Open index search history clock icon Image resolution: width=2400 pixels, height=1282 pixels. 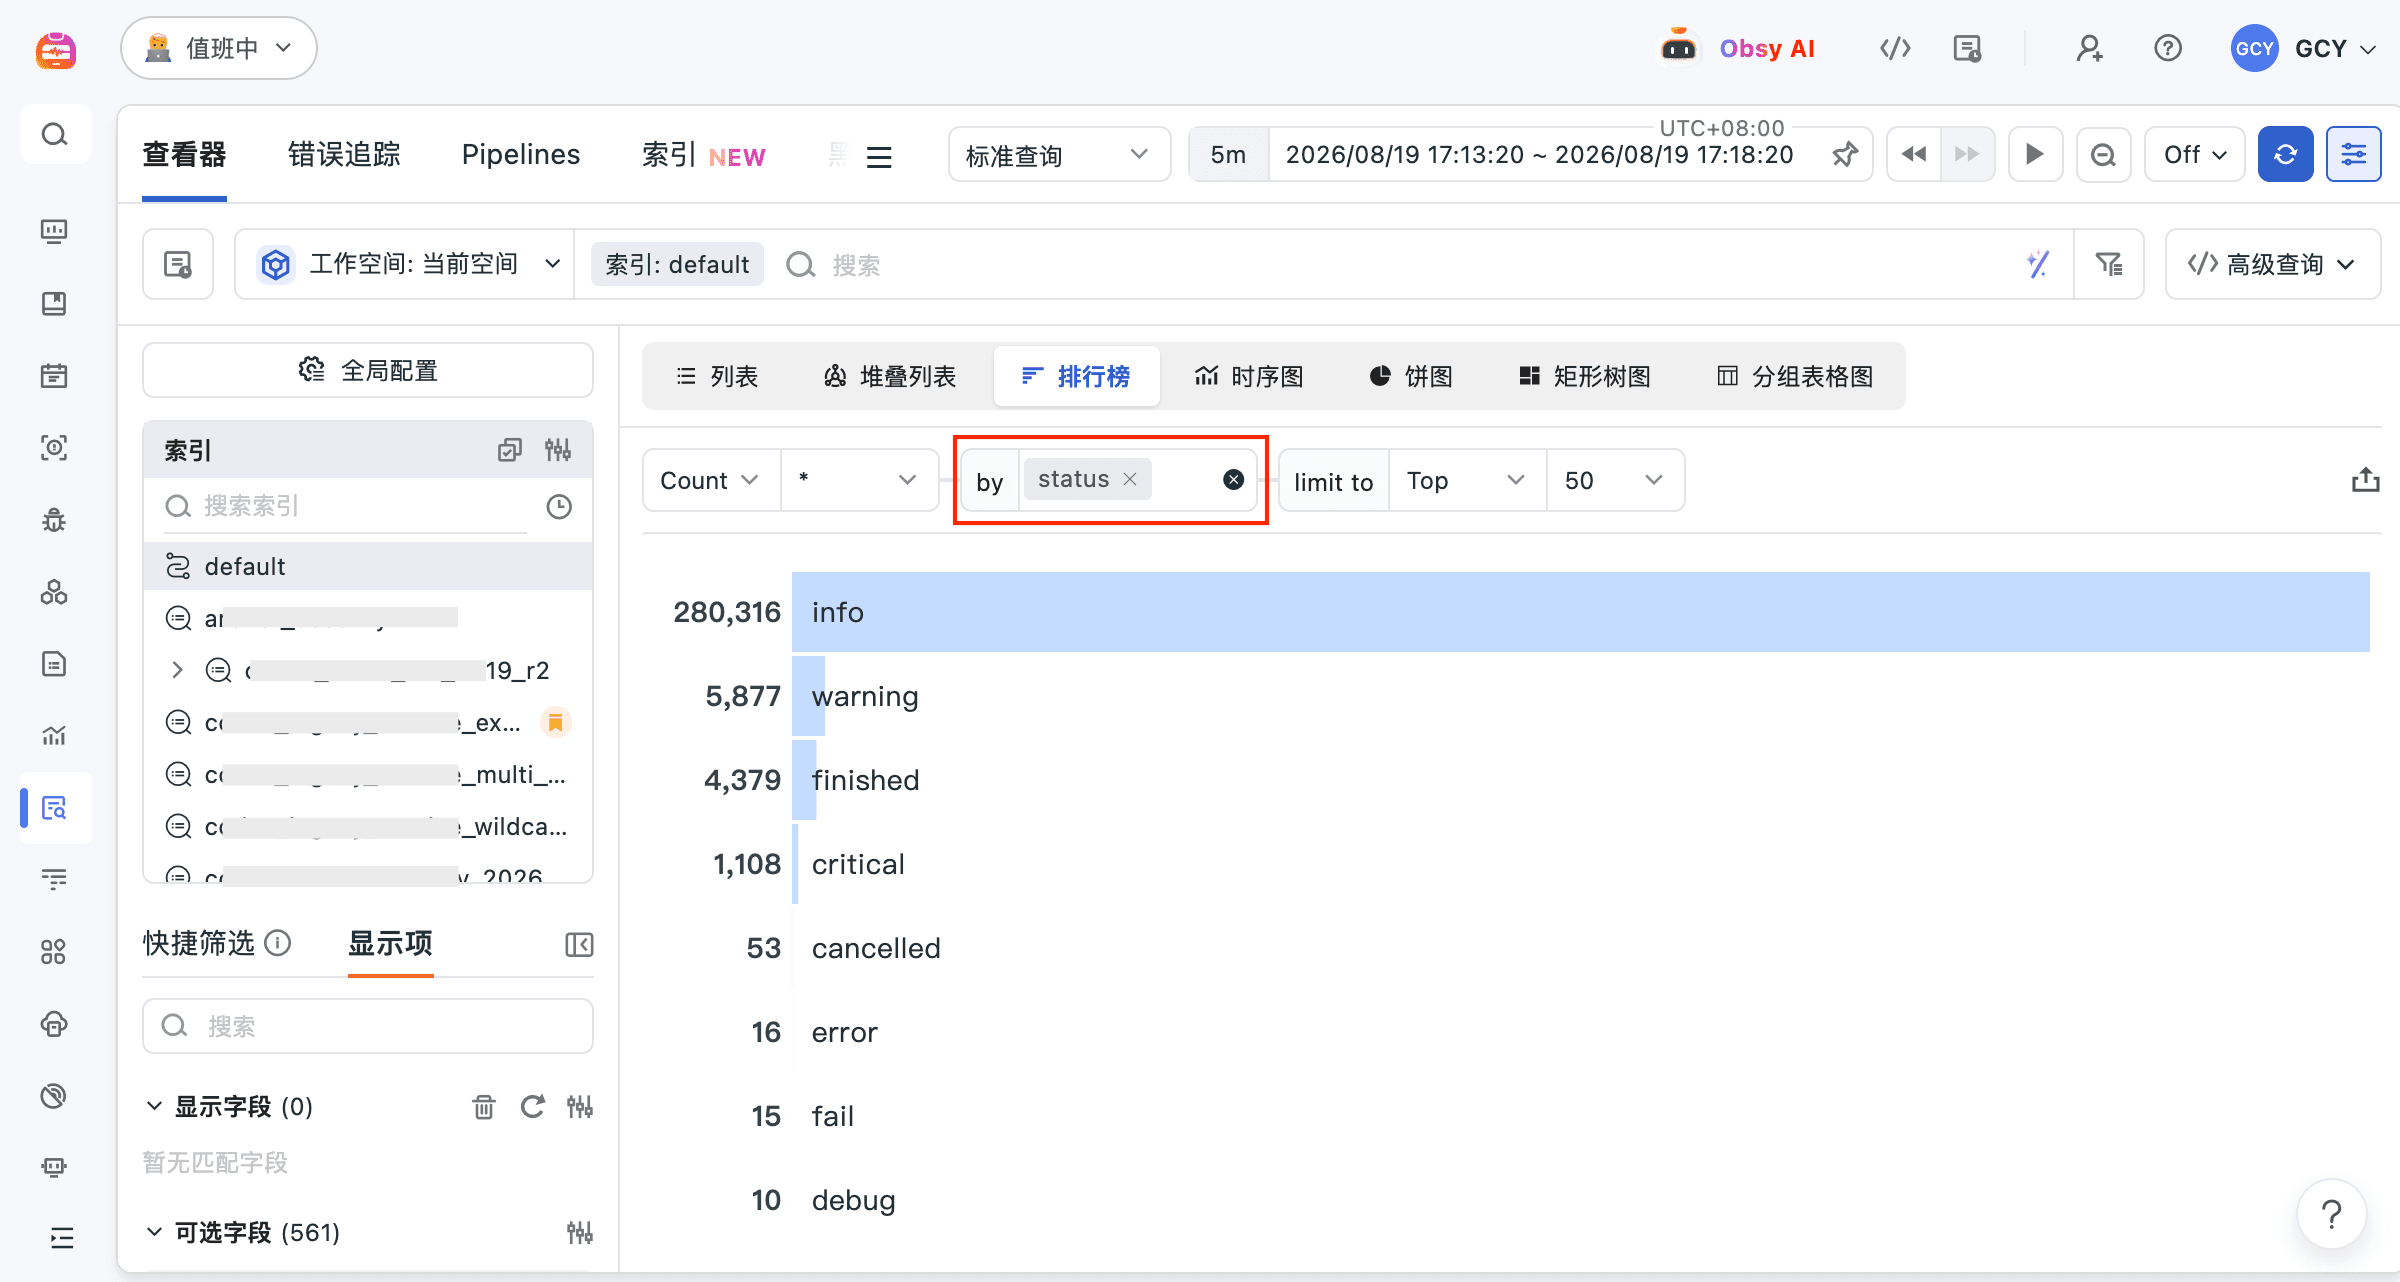(x=559, y=507)
